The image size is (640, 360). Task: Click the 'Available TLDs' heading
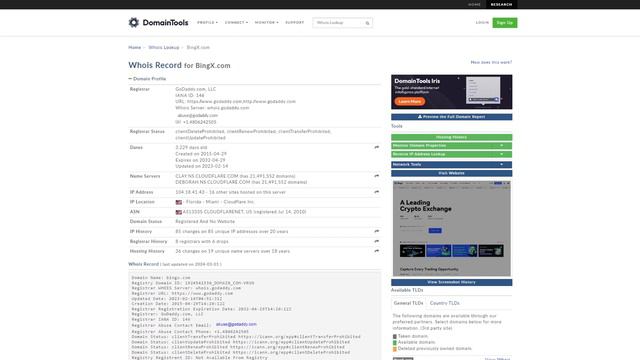pos(407,290)
